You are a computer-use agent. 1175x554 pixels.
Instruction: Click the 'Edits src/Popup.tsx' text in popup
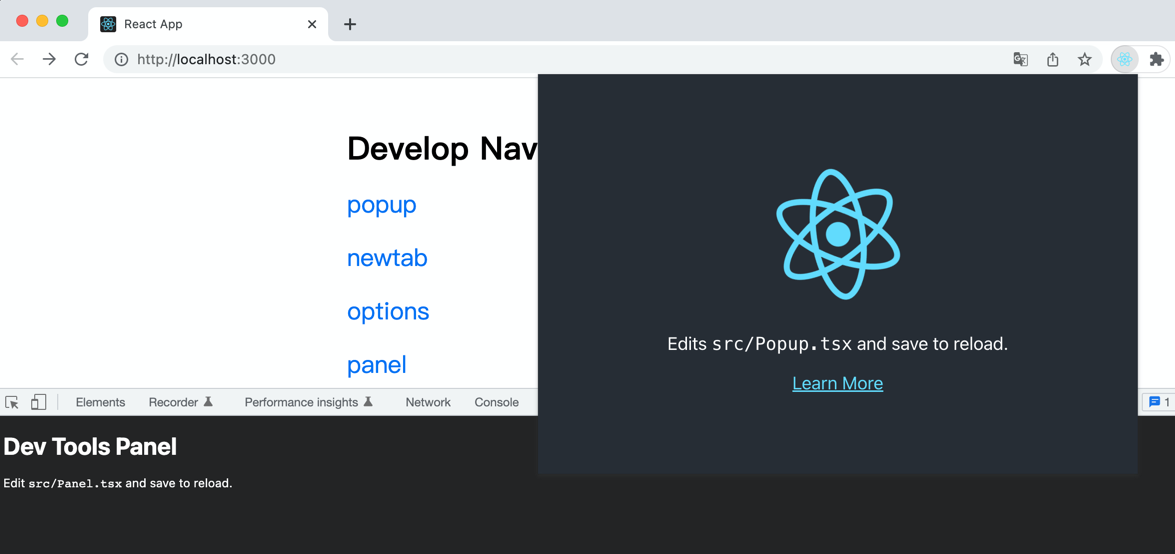(760, 344)
